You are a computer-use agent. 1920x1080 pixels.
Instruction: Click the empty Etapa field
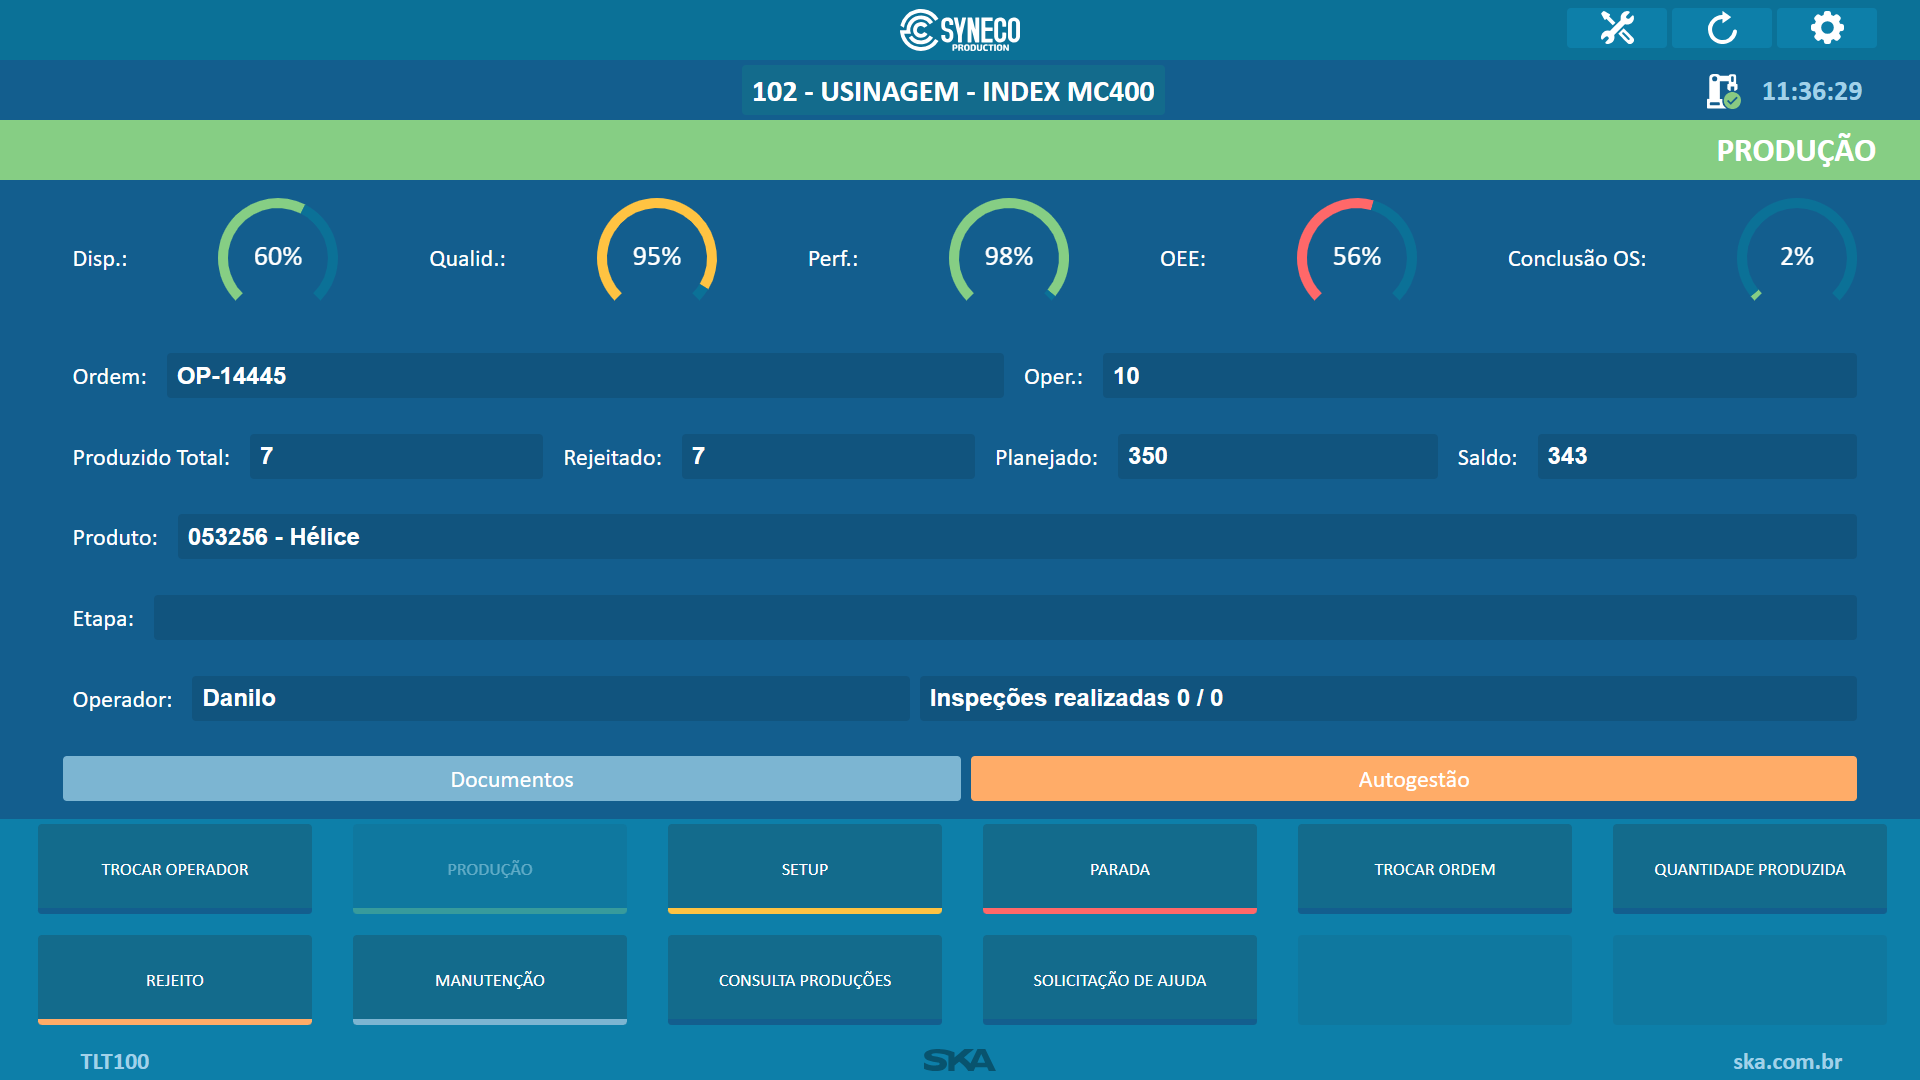[1005, 618]
